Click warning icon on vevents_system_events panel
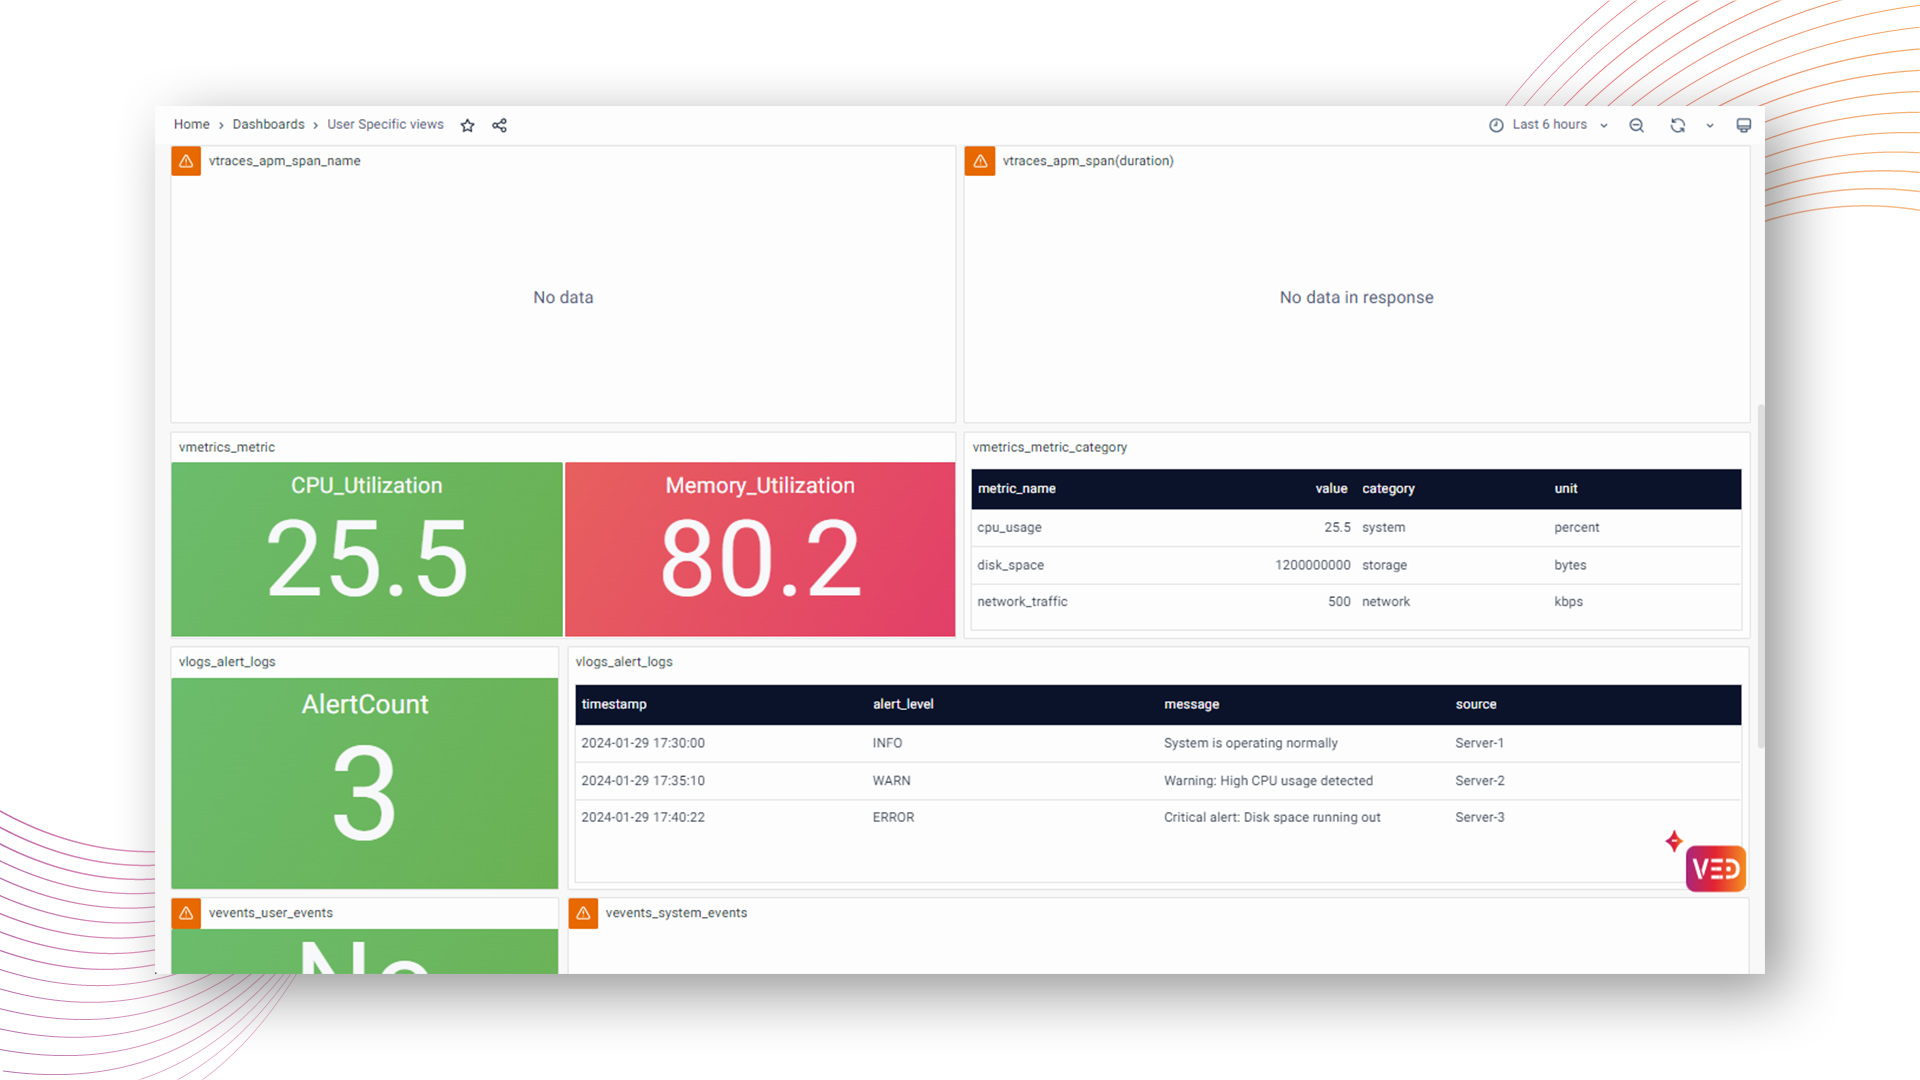 click(x=583, y=913)
